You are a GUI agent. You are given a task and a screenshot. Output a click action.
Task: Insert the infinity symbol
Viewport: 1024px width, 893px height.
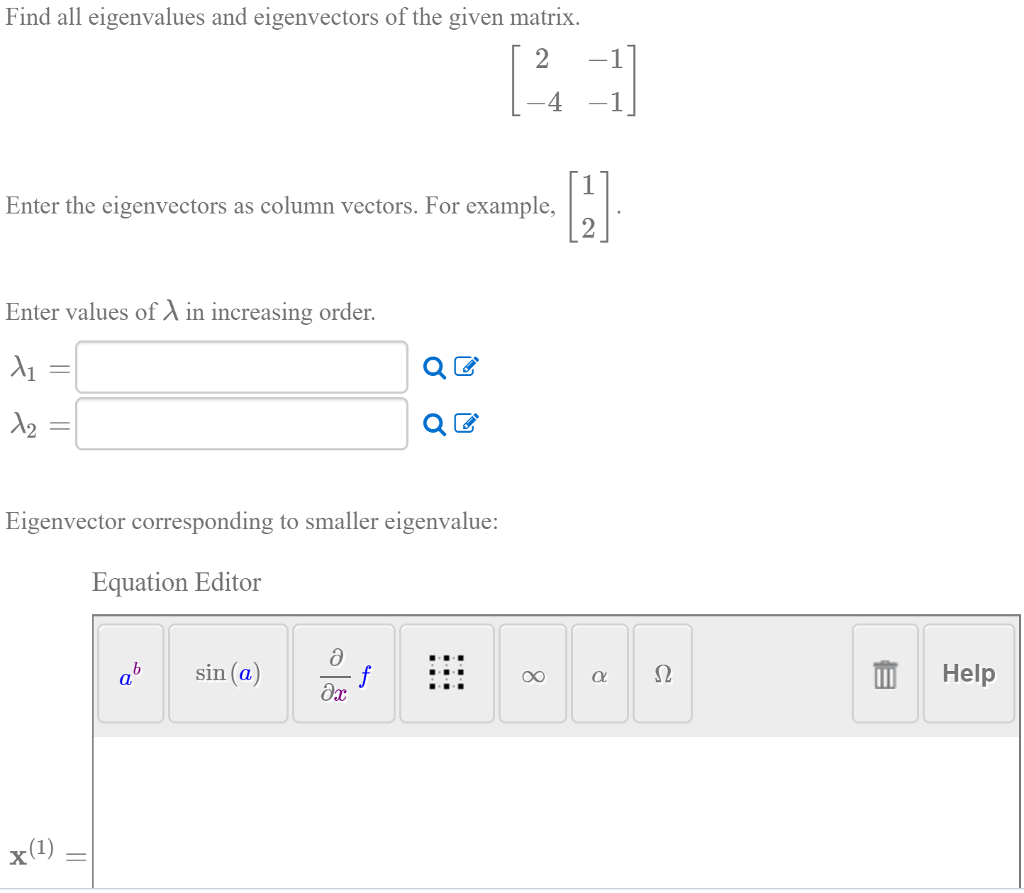tap(533, 672)
